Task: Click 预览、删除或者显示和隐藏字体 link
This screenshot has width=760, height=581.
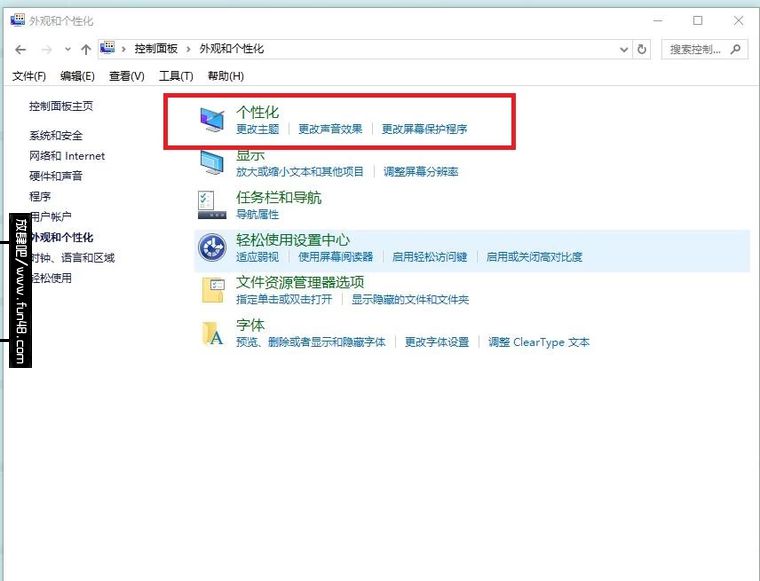Action: 311,342
